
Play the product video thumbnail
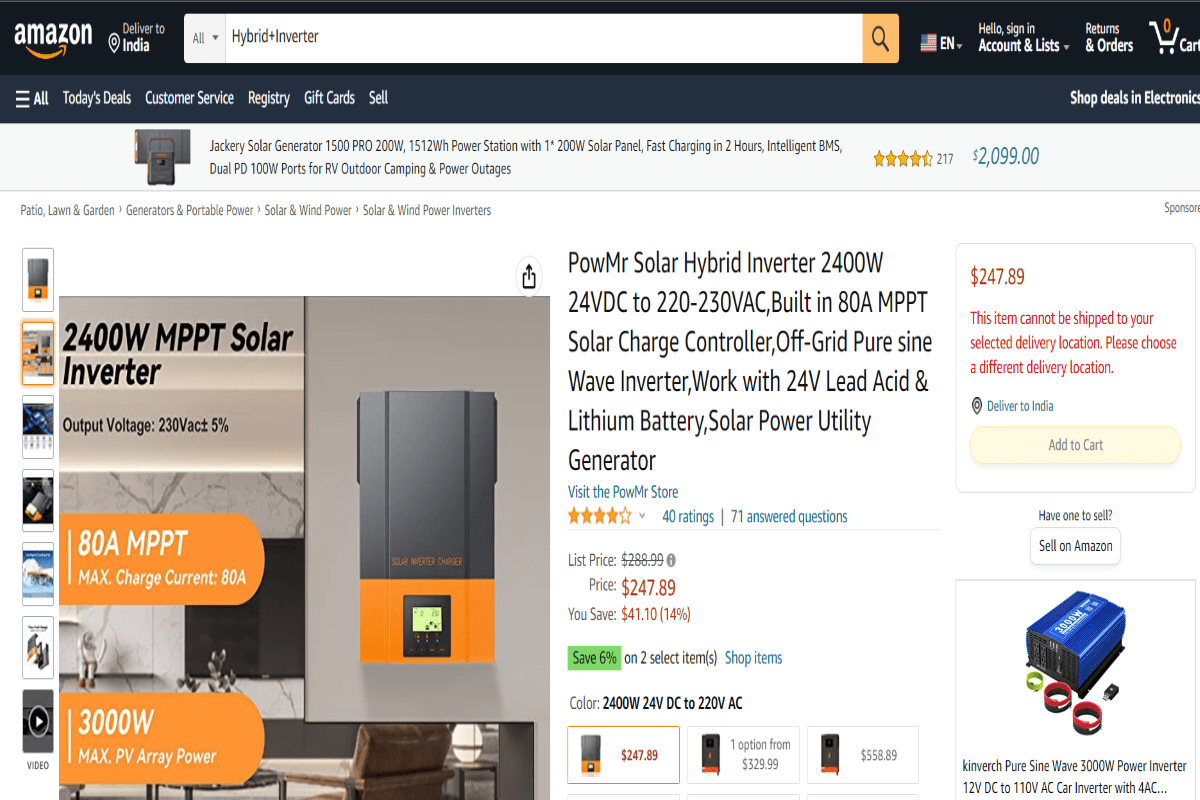click(x=38, y=721)
